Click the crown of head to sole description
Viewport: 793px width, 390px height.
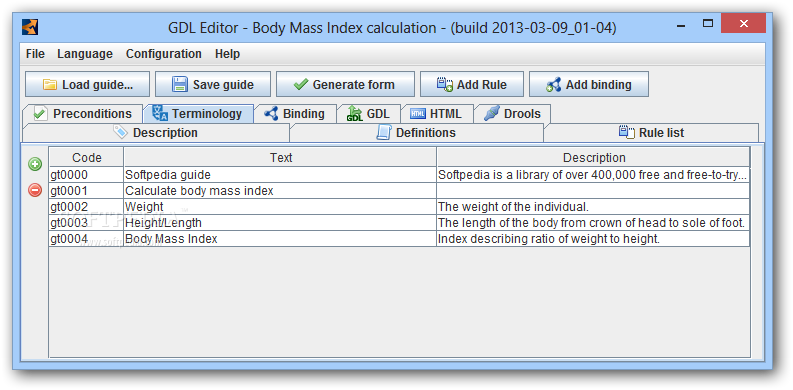coord(593,223)
